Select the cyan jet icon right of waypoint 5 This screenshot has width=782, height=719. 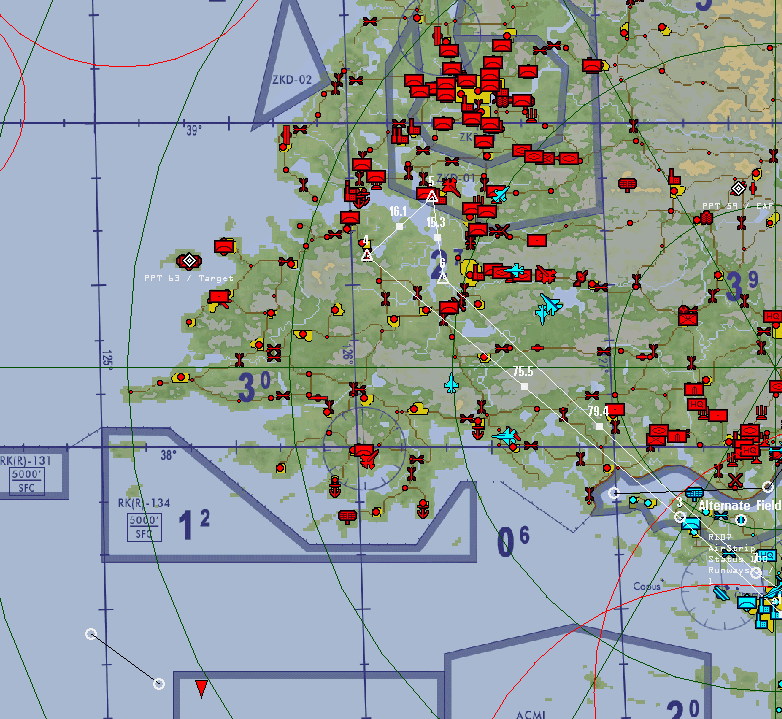pos(499,194)
